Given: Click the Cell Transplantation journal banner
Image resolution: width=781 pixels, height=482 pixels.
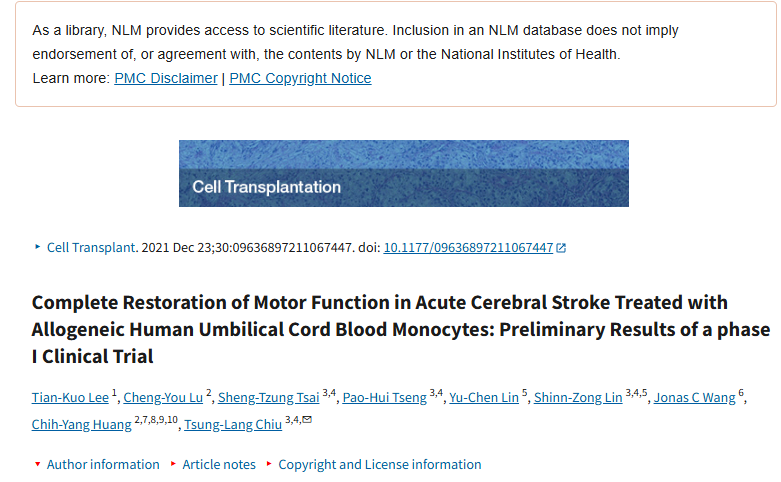Looking at the screenshot, I should (x=403, y=173).
